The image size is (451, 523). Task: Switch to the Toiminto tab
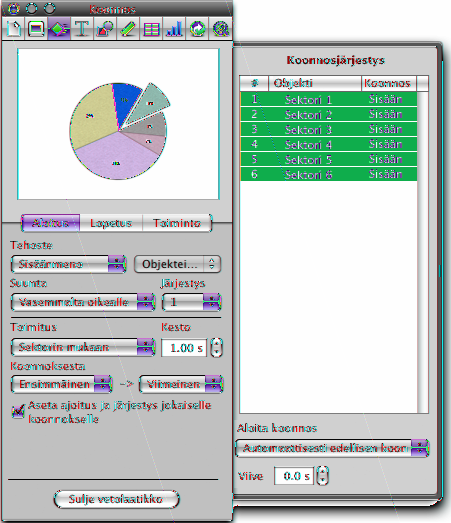coord(177,223)
